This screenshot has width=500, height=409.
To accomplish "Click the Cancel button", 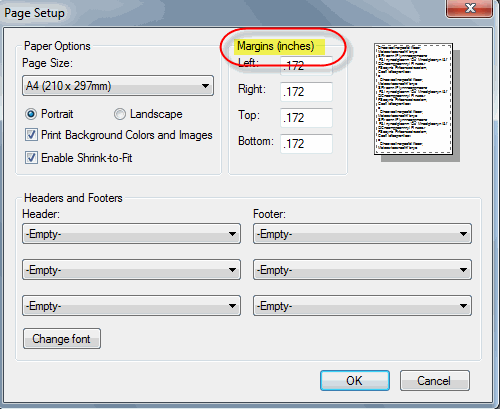I will pyautogui.click(x=435, y=380).
